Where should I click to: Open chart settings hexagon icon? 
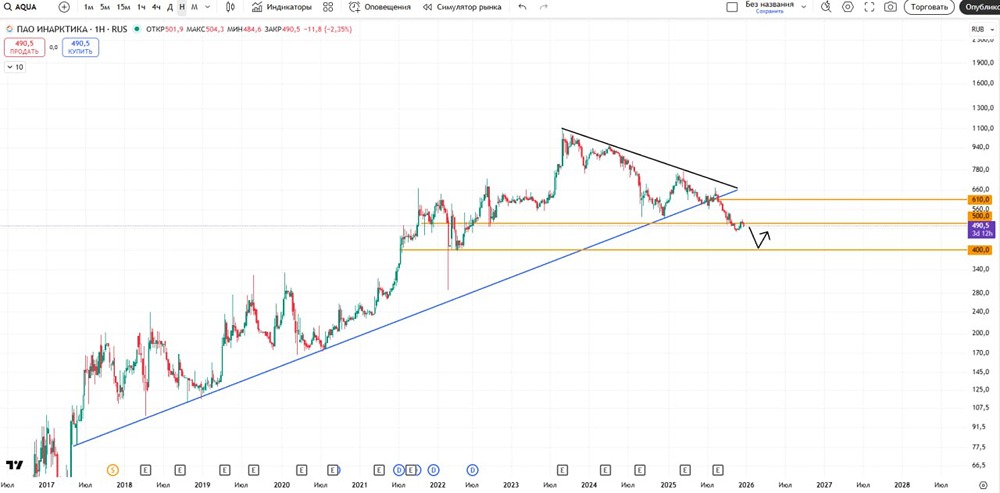click(848, 7)
